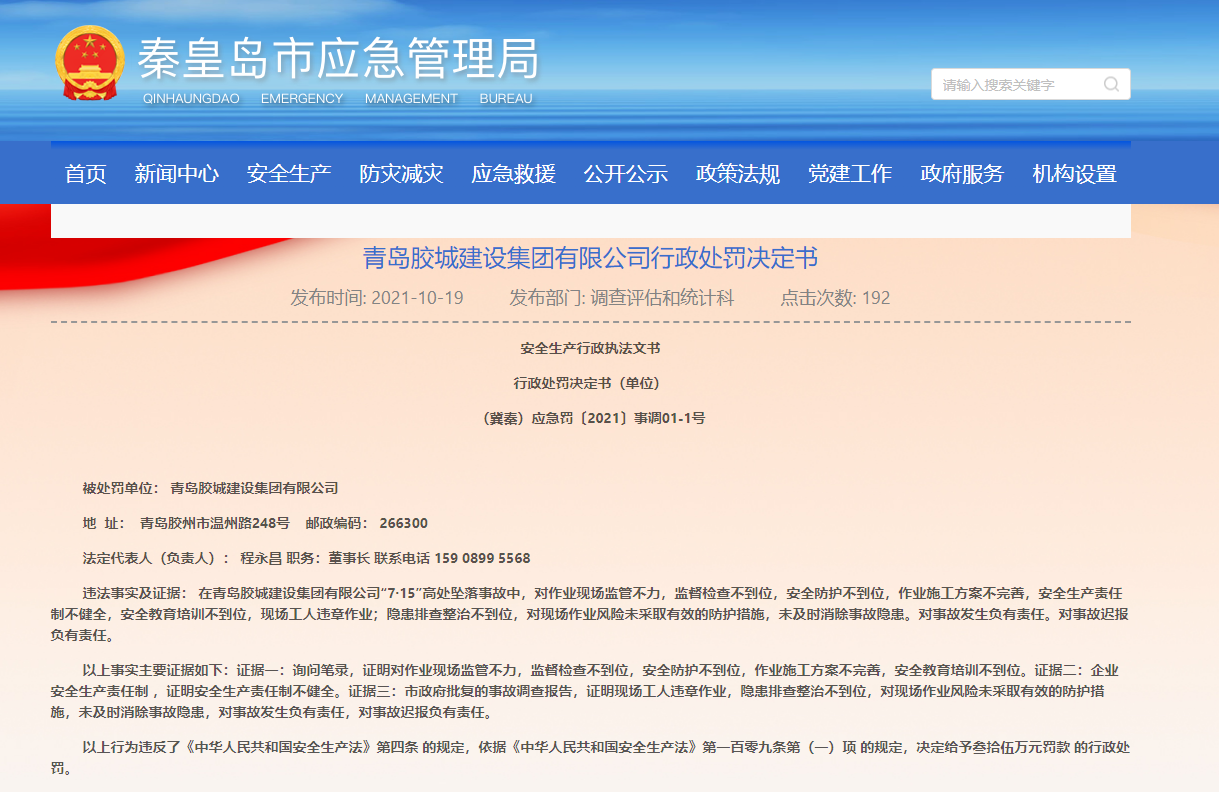The width and height of the screenshot is (1219, 792).
Task: Select the 安全生产 navigation item
Action: pyautogui.click(x=289, y=174)
